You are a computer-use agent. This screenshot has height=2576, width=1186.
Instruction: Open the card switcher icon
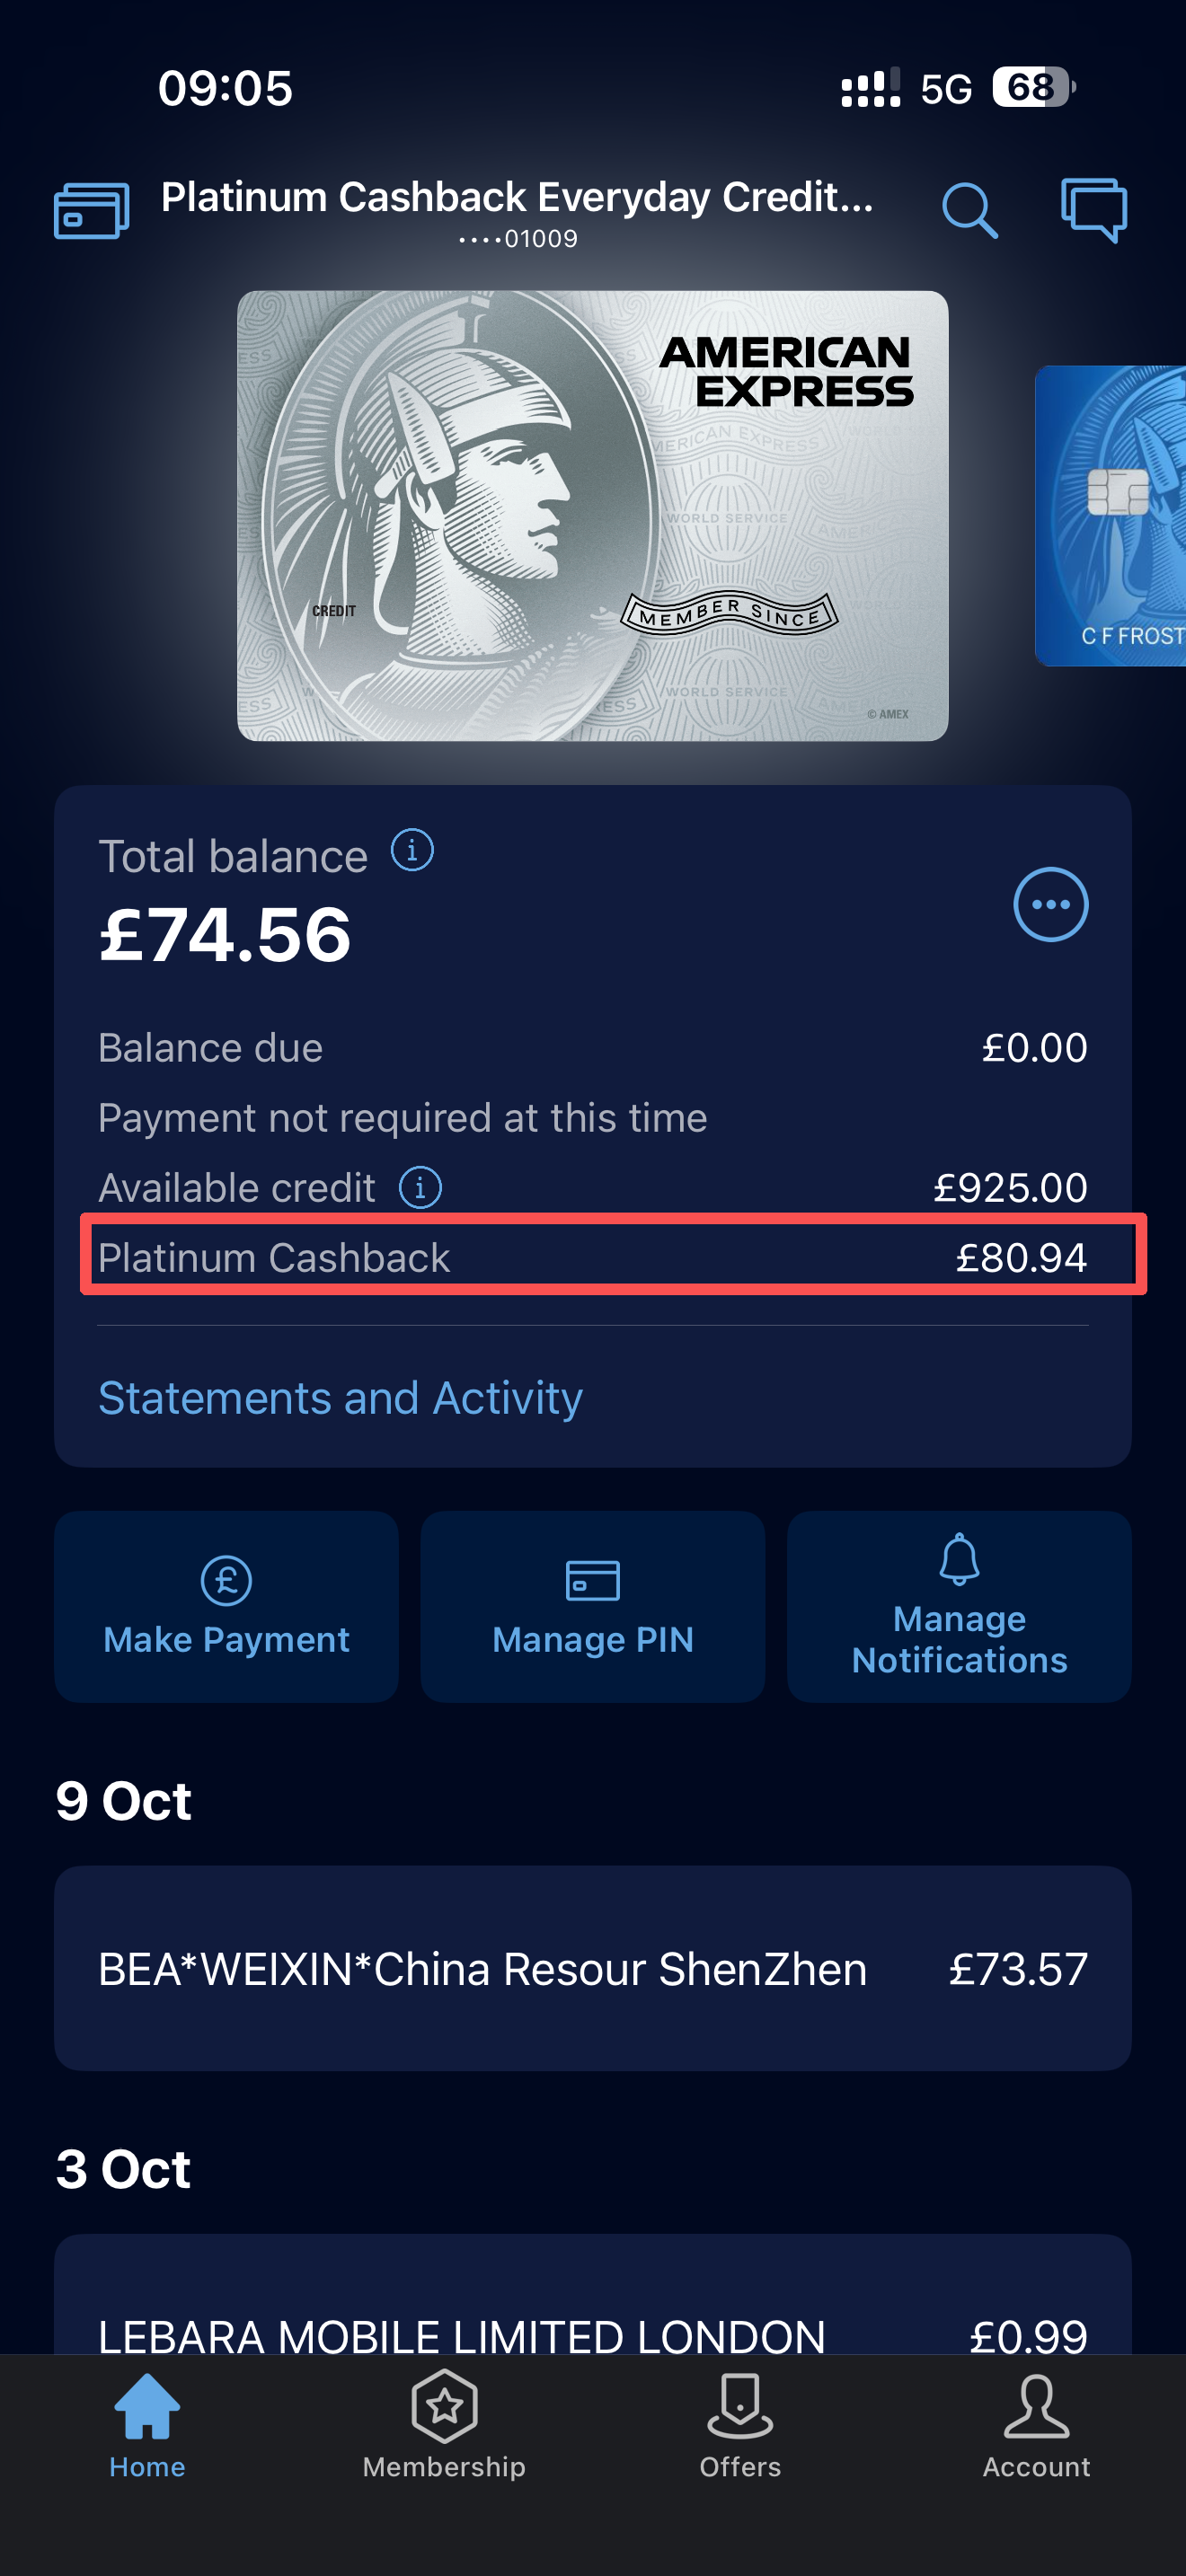tap(91, 210)
